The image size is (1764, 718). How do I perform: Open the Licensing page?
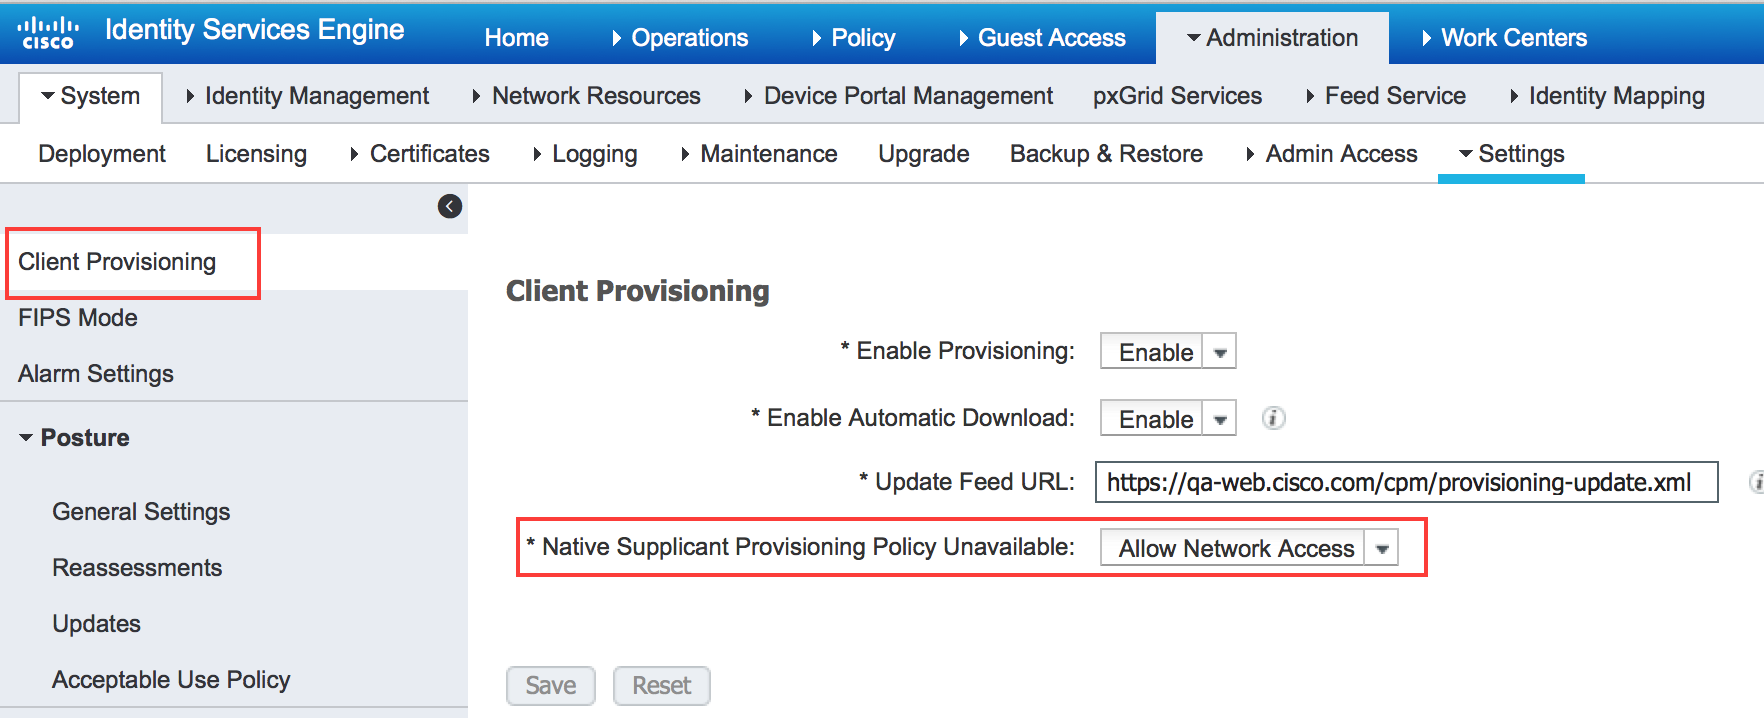[x=256, y=154]
